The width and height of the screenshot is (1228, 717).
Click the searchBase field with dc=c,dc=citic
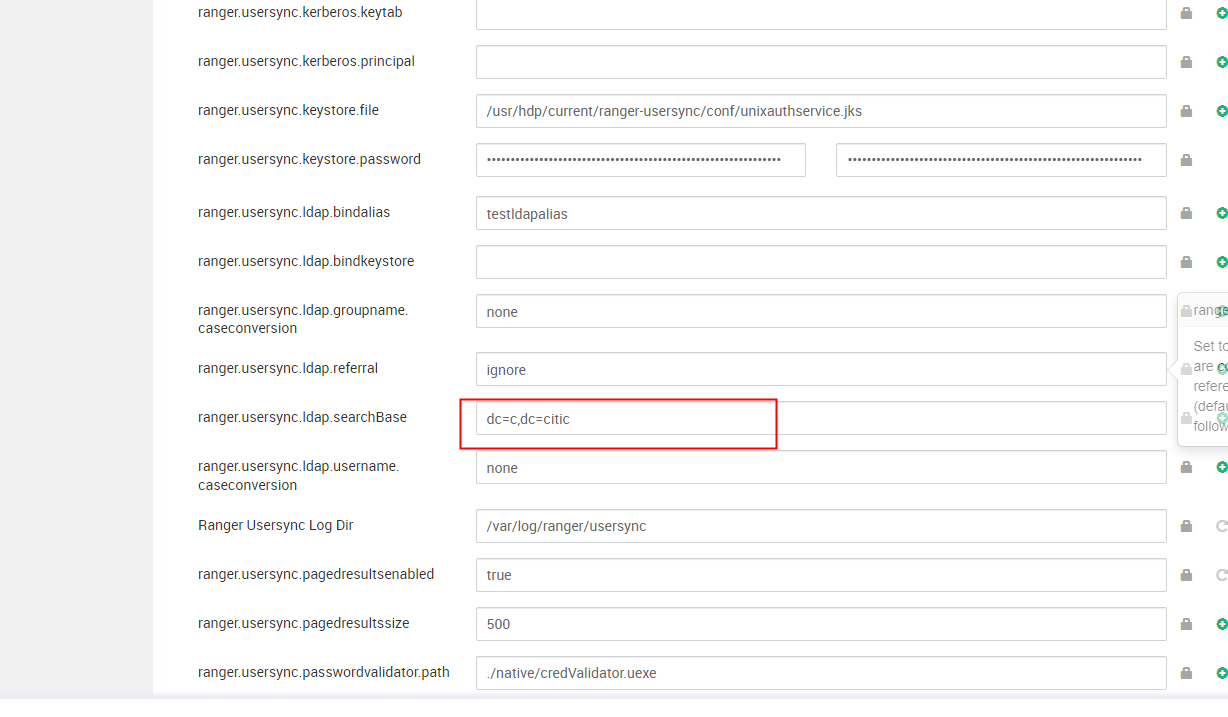coord(821,418)
